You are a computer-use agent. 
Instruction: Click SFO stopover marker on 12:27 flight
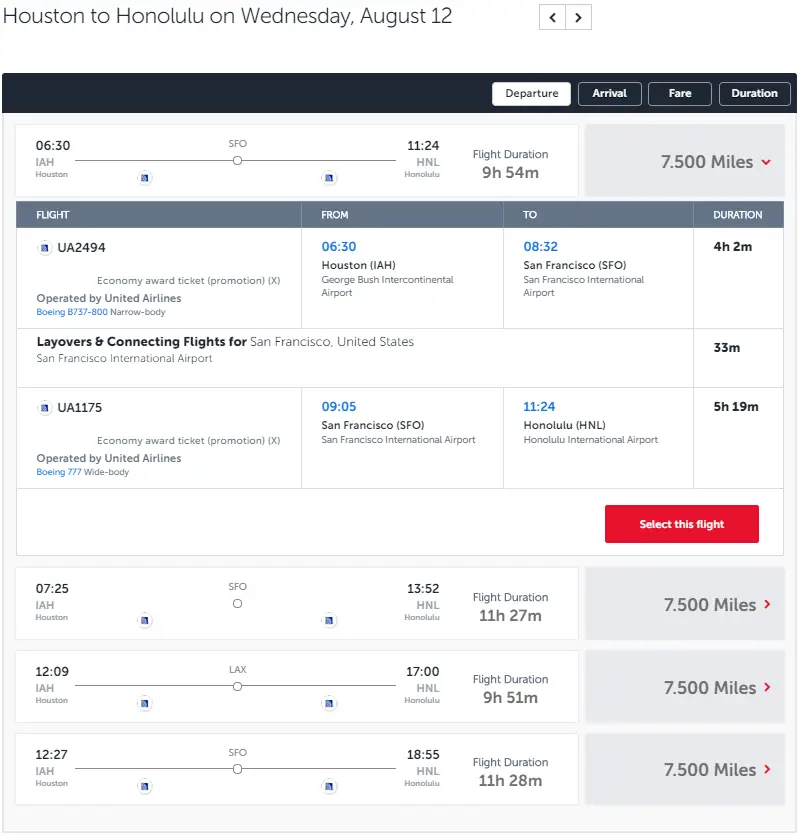[x=237, y=769]
